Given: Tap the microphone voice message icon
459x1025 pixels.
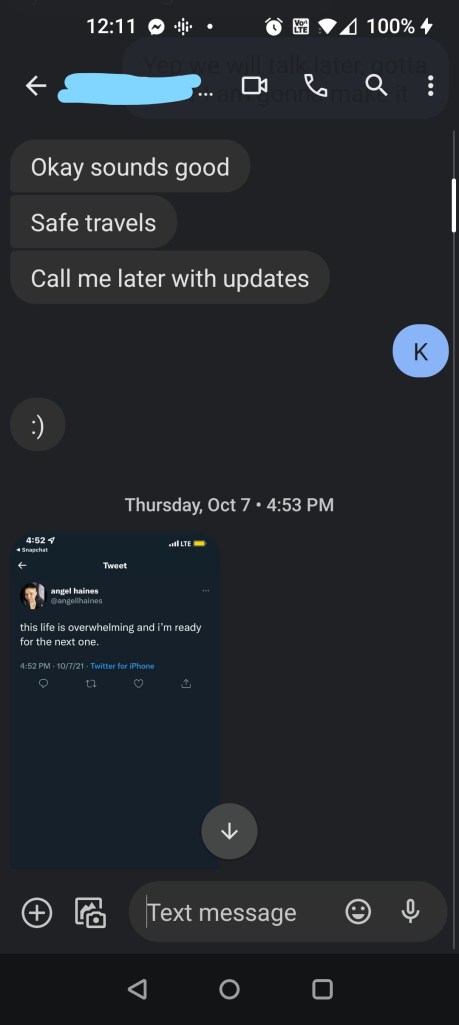Looking at the screenshot, I should tap(410, 912).
